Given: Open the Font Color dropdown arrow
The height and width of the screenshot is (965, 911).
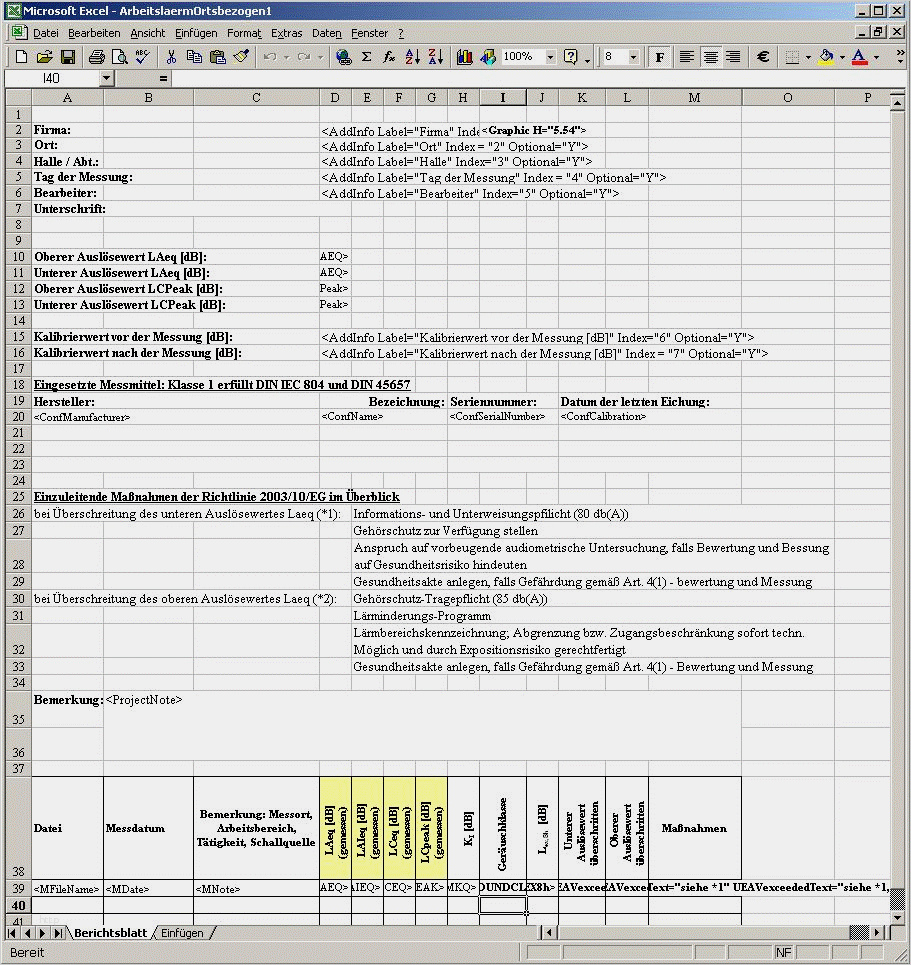Looking at the screenshot, I should click(876, 57).
